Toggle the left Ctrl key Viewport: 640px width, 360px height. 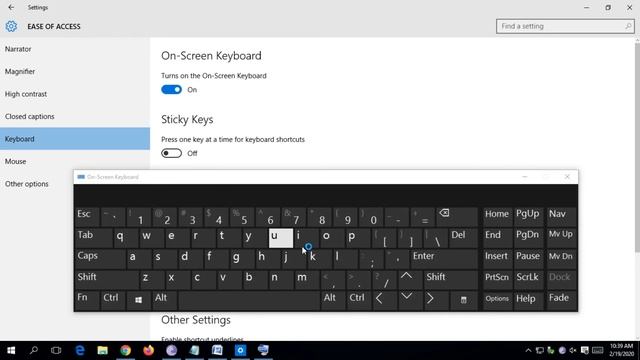tap(112, 300)
